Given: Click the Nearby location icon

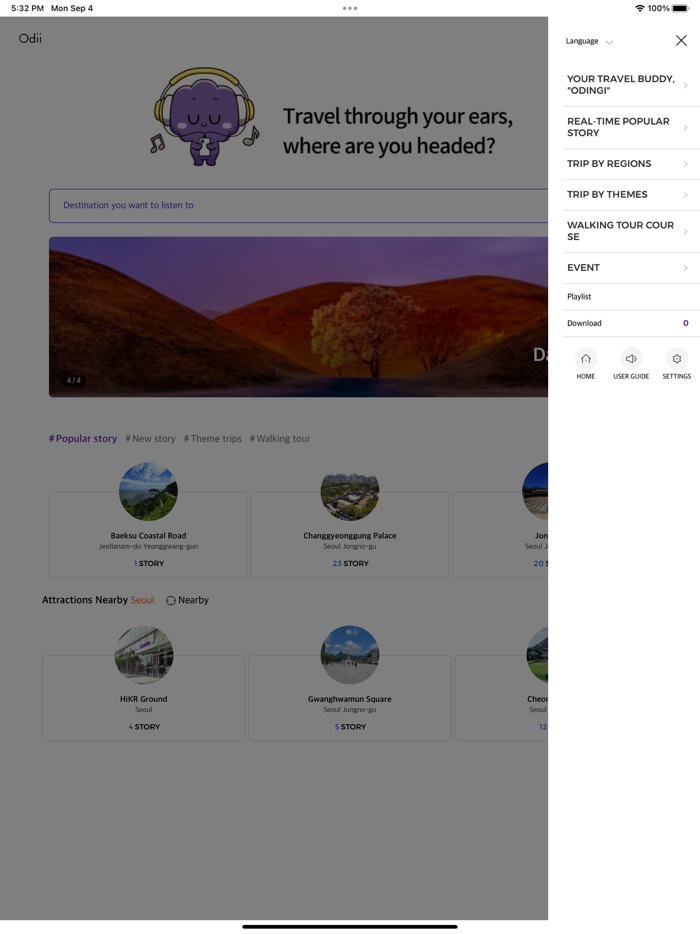Looking at the screenshot, I should point(171,600).
